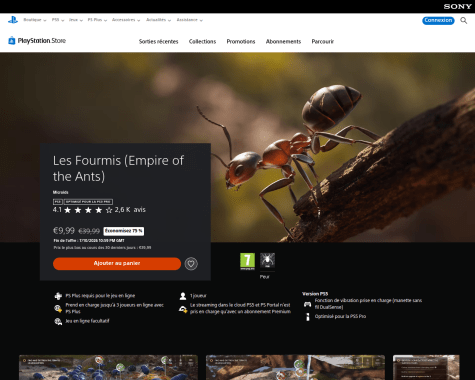The height and width of the screenshot is (380, 475).
Task: Open the Parcourir tab
Action: coord(322,42)
